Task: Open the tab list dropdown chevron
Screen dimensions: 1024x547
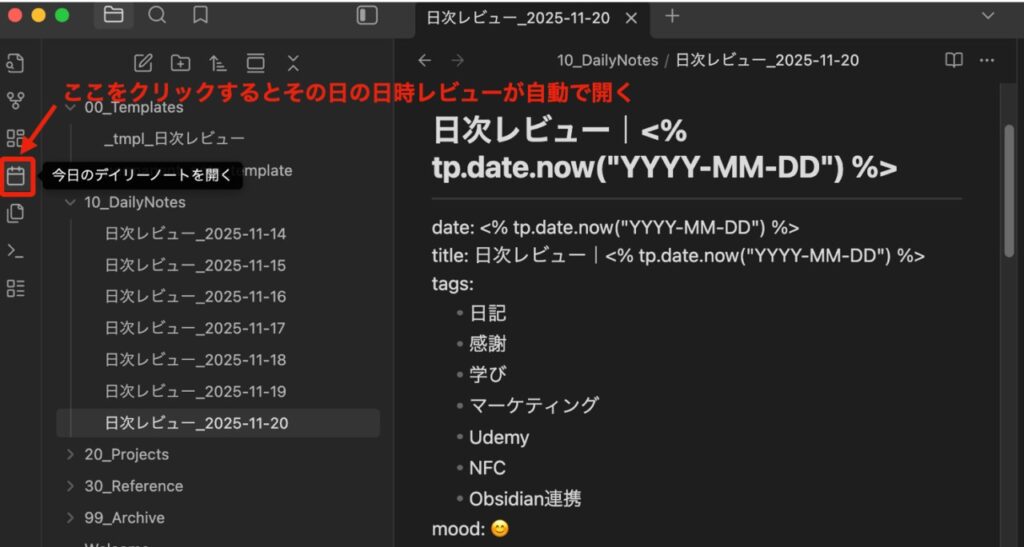Action: [988, 15]
